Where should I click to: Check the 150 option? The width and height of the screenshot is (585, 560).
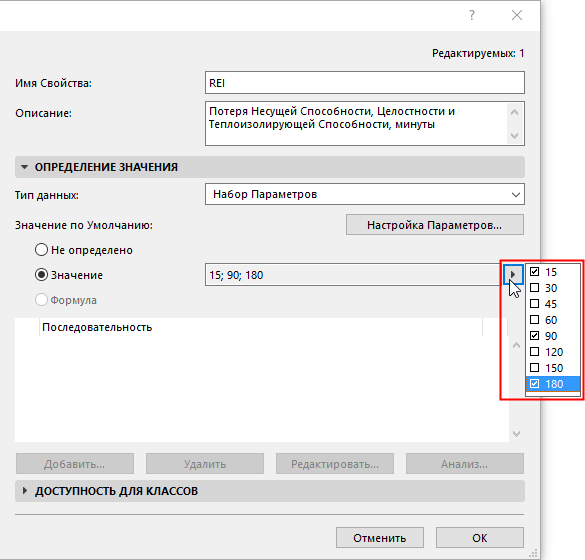pyautogui.click(x=535, y=368)
